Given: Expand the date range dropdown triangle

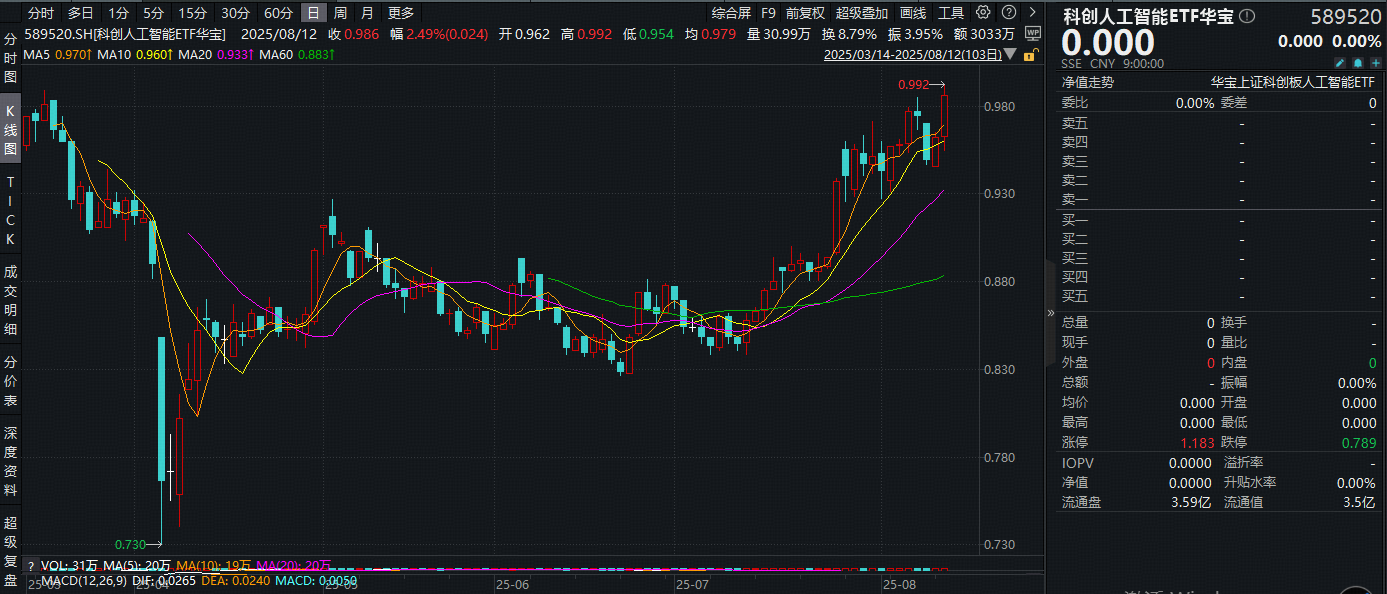Looking at the screenshot, I should pyautogui.click(x=1010, y=54).
